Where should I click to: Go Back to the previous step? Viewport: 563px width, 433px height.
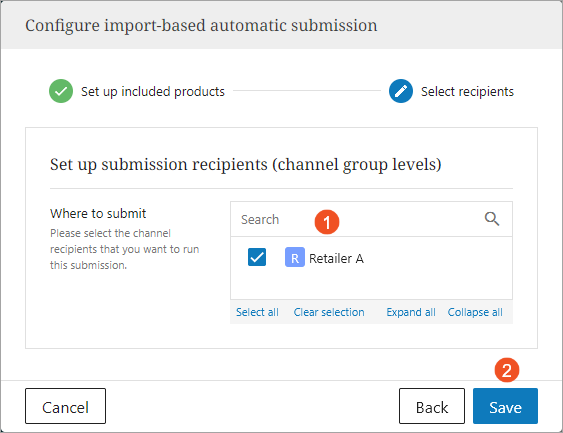pos(432,406)
